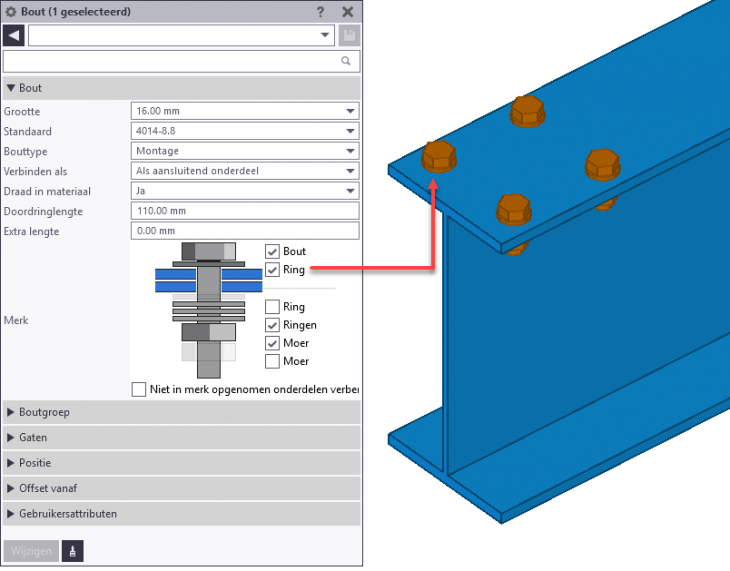Click the property search field
The image size is (730, 571).
[x=182, y=61]
